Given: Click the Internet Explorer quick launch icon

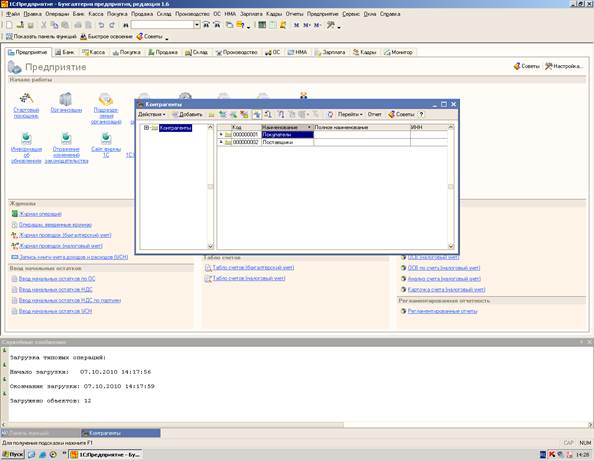Looking at the screenshot, I should tap(42, 454).
